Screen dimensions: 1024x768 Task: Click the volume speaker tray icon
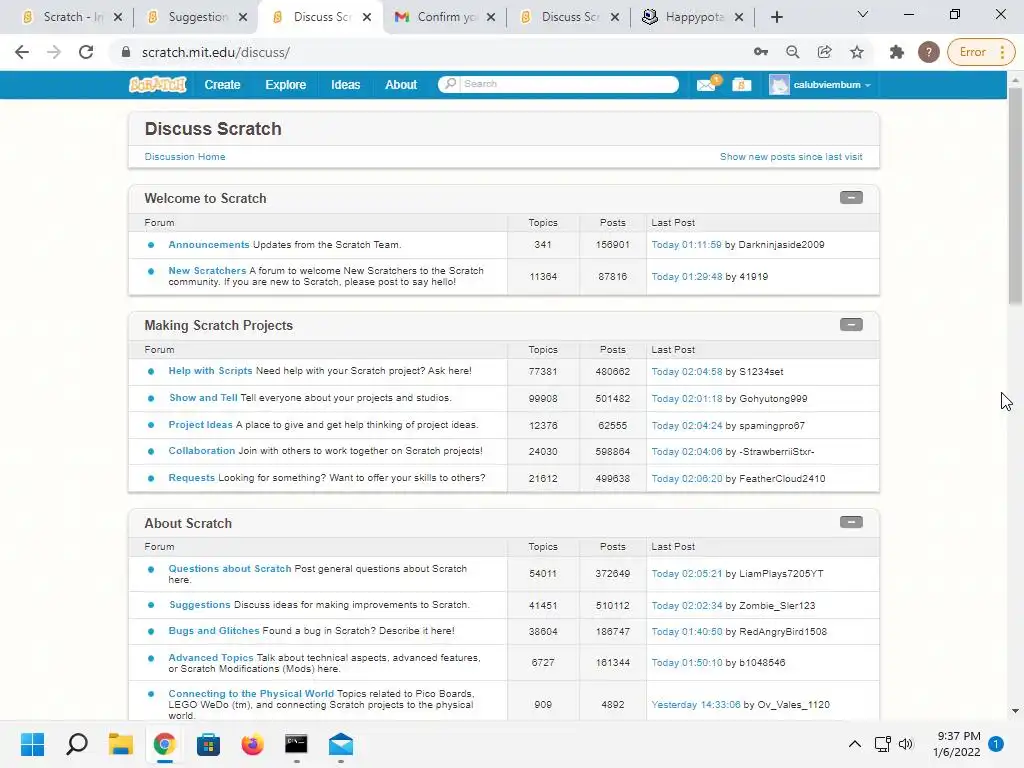click(x=906, y=744)
